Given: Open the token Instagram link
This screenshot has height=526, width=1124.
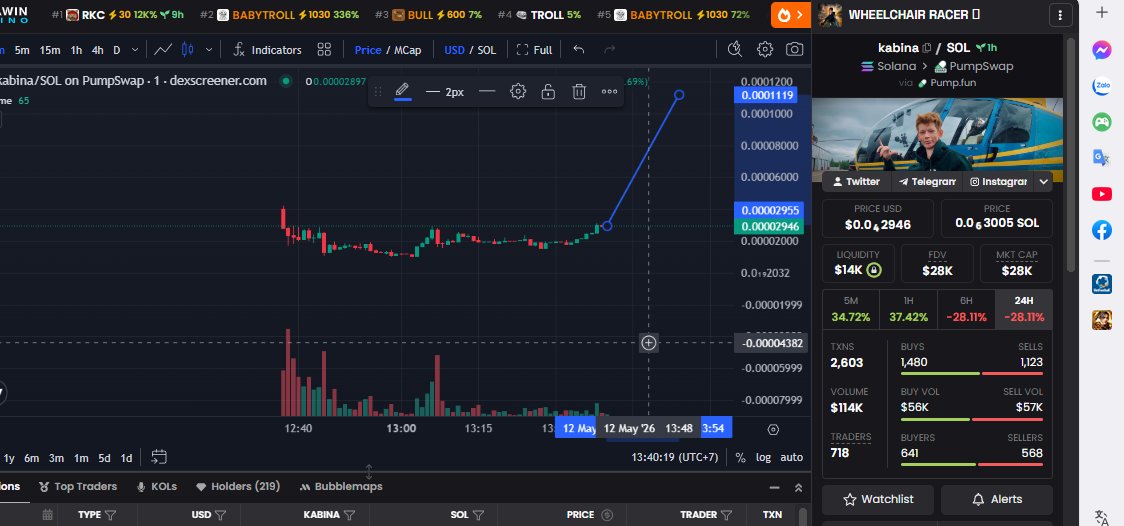Looking at the screenshot, I should 999,181.
